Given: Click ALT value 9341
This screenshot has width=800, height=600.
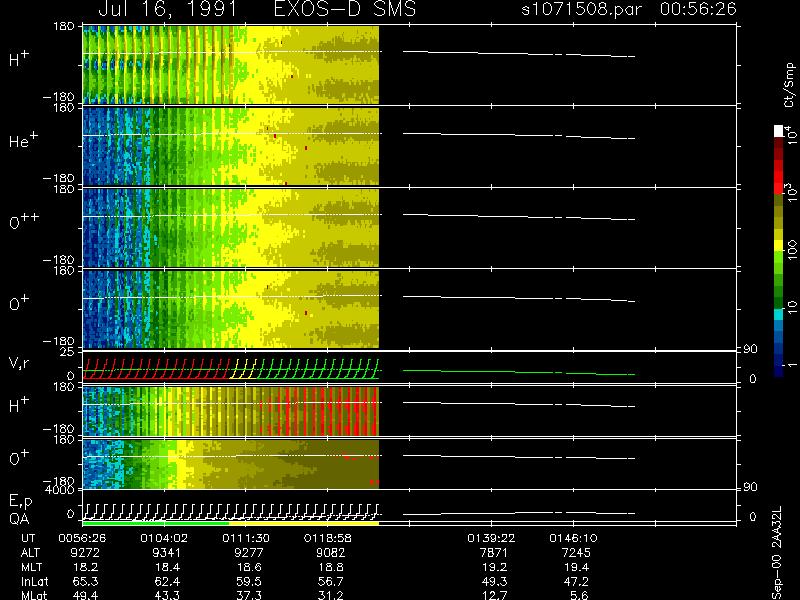Looking at the screenshot, I should 167,553.
